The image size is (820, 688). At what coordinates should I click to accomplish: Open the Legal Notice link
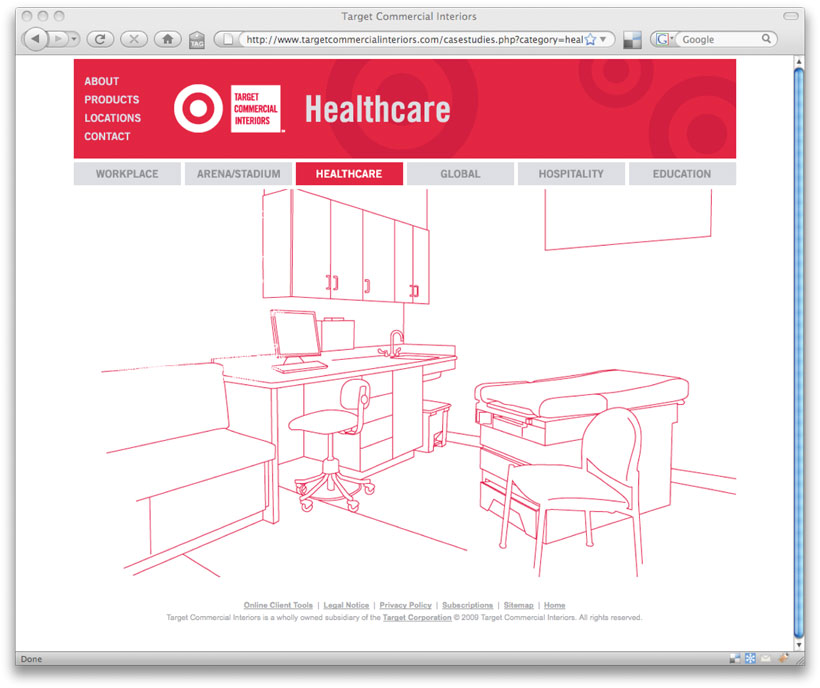346,605
